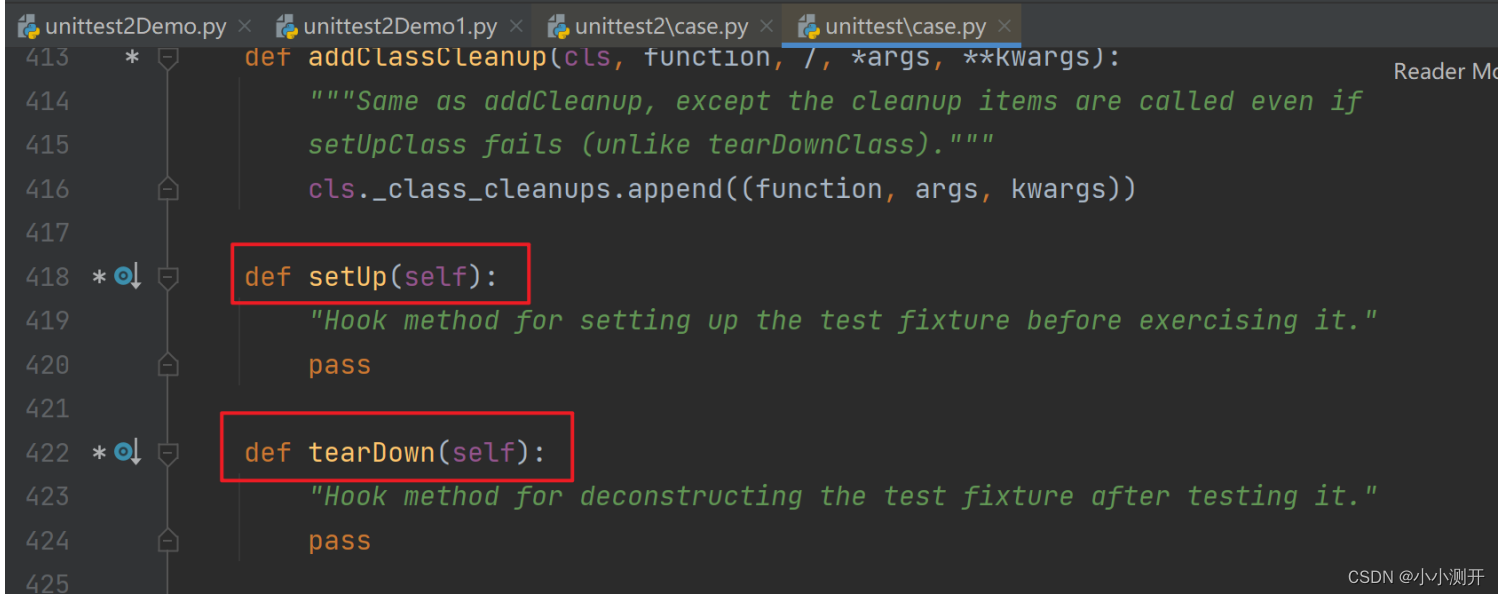Toggle the fold region ending at line 416
The image size is (1501, 596).
[168, 188]
